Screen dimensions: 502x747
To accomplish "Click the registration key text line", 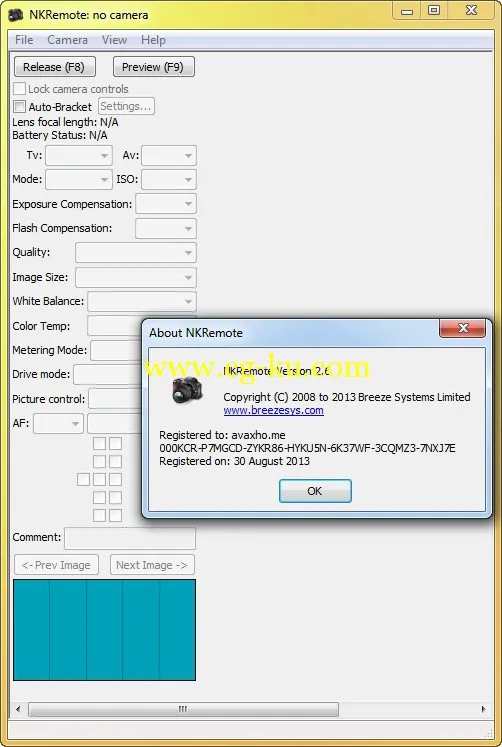I will (x=307, y=448).
